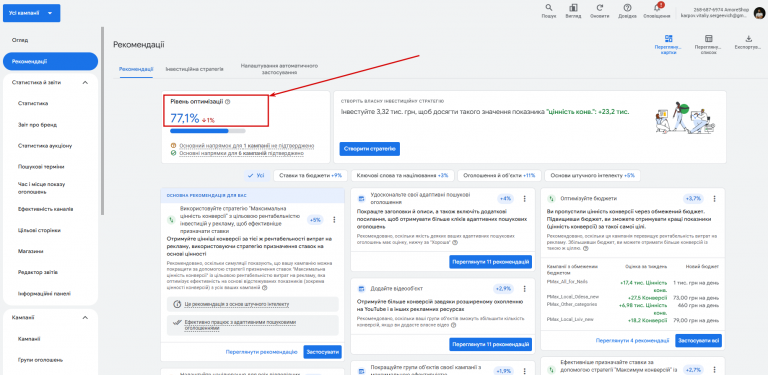
Task: Filter by Оголошення й об'єкти +11%
Action: click(499, 175)
